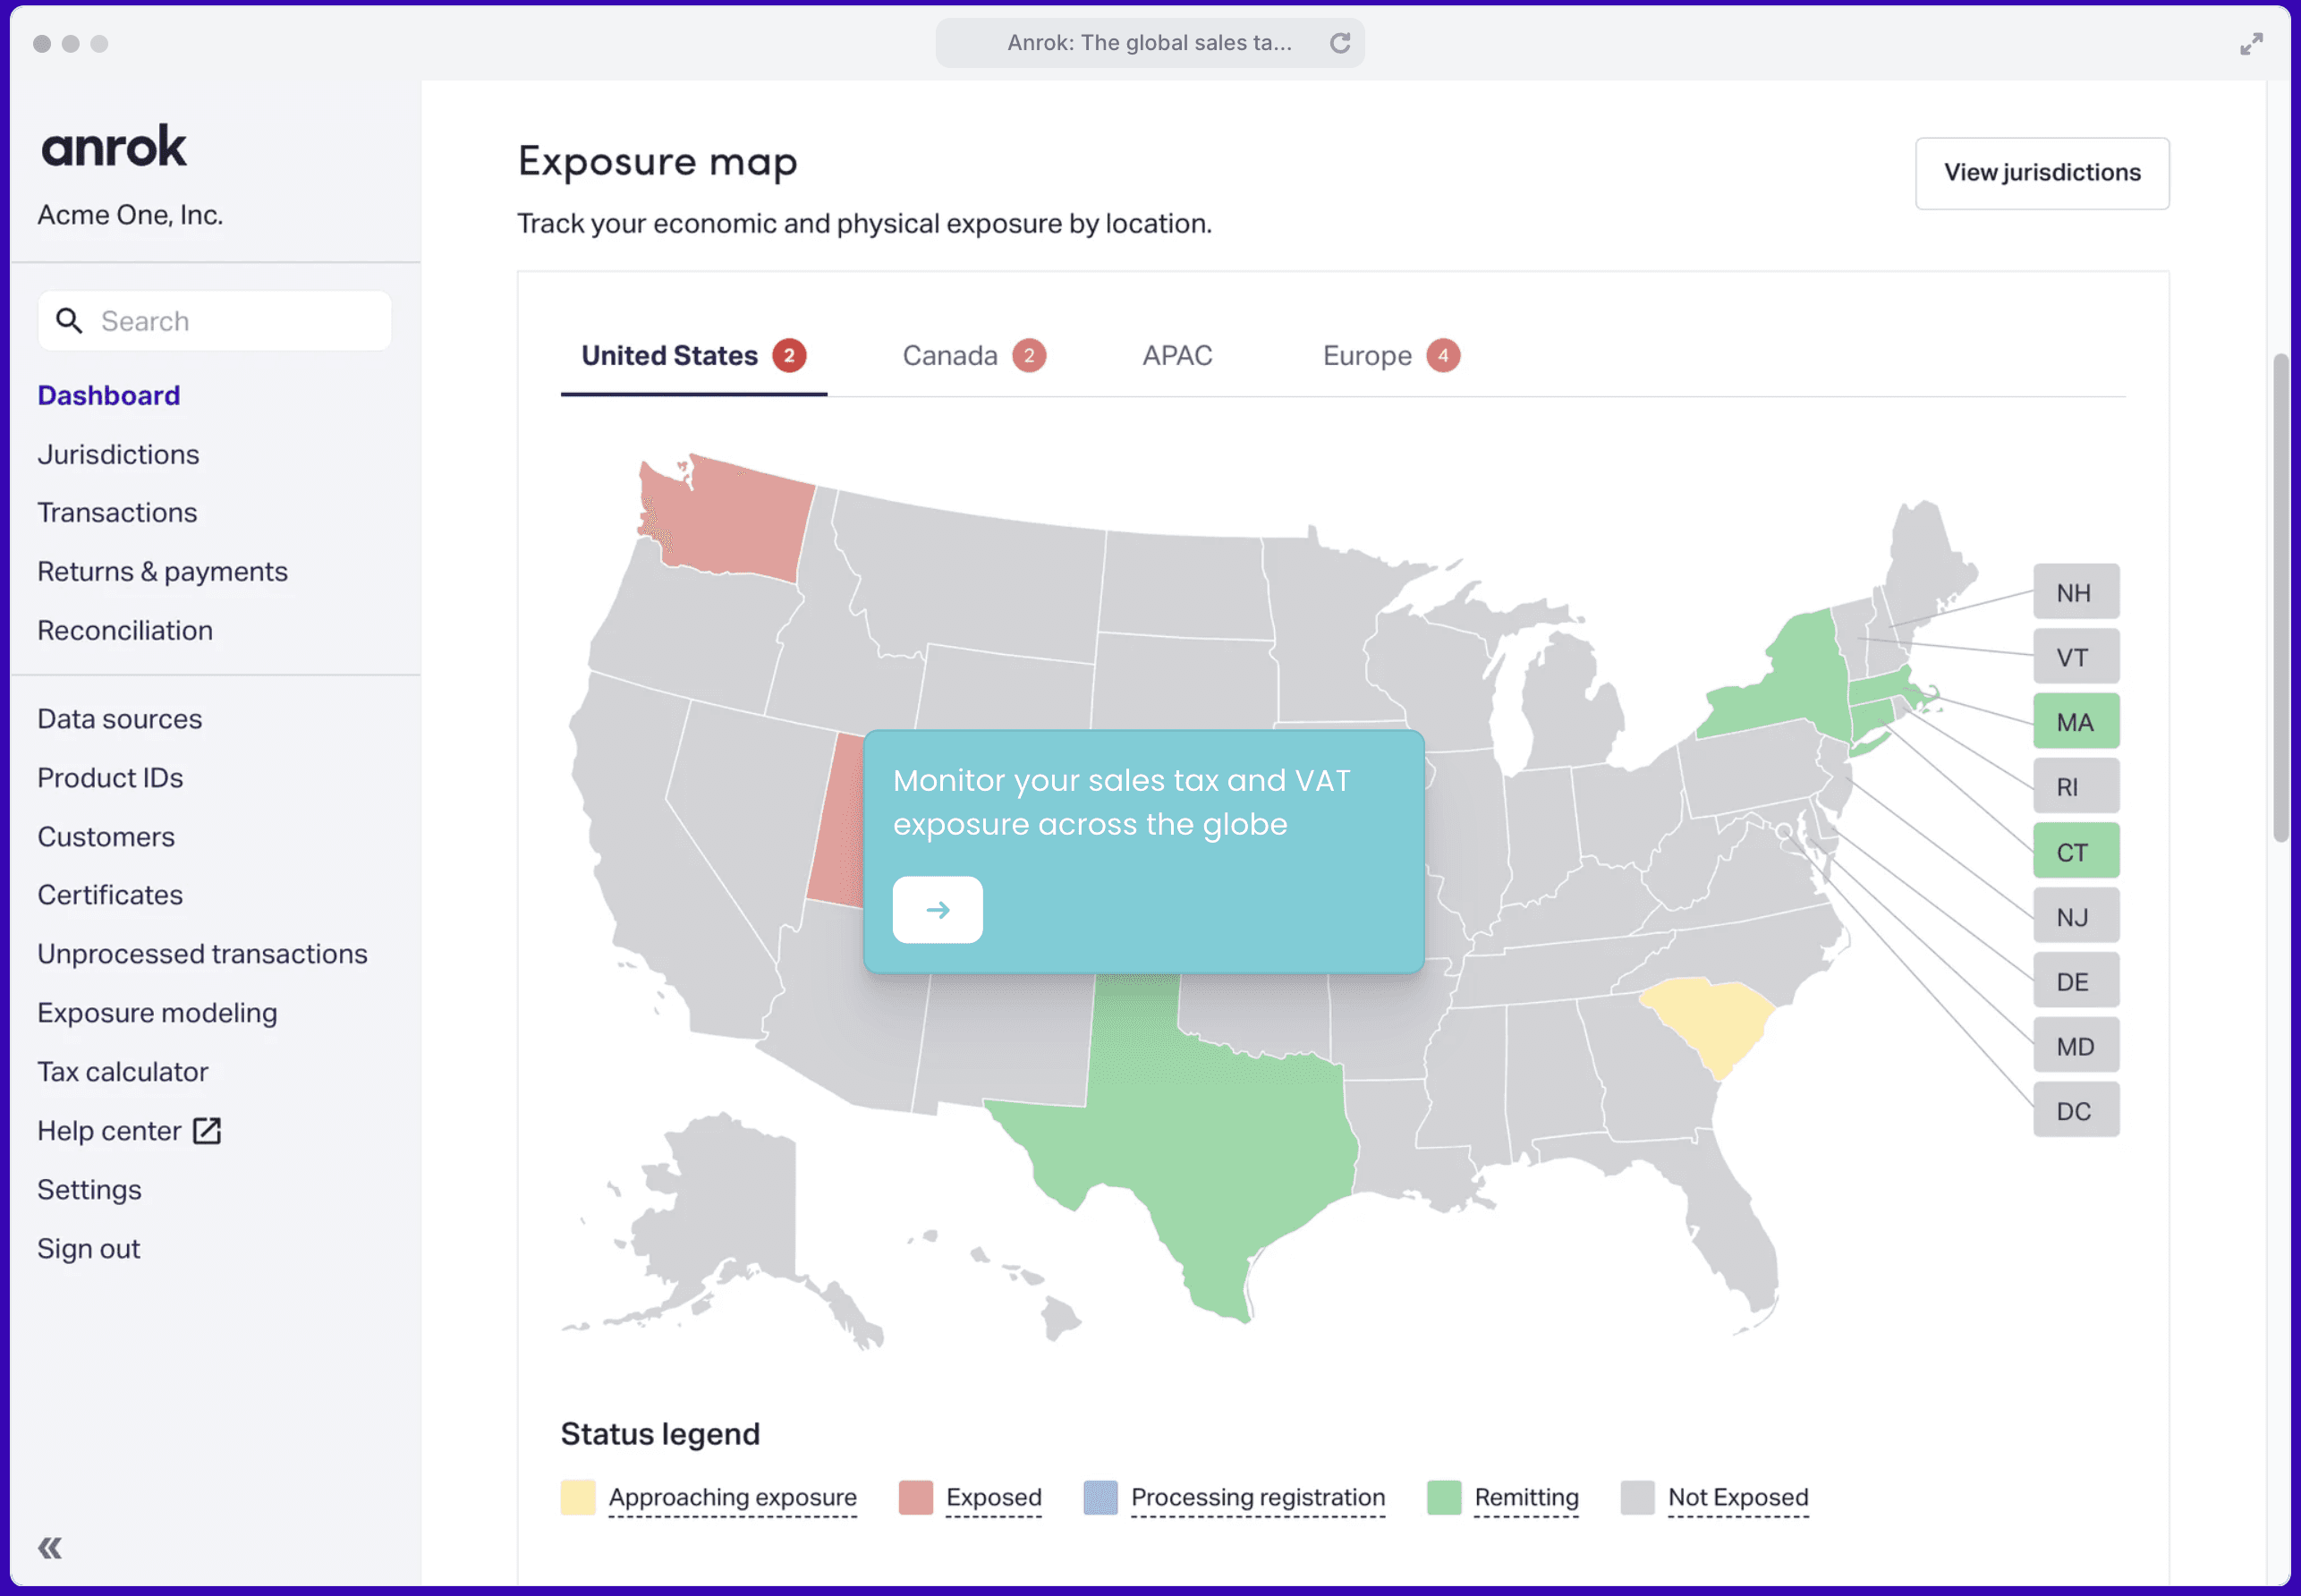
Task: Click the Remitting green legend swatch
Action: pyautogui.click(x=1443, y=1498)
